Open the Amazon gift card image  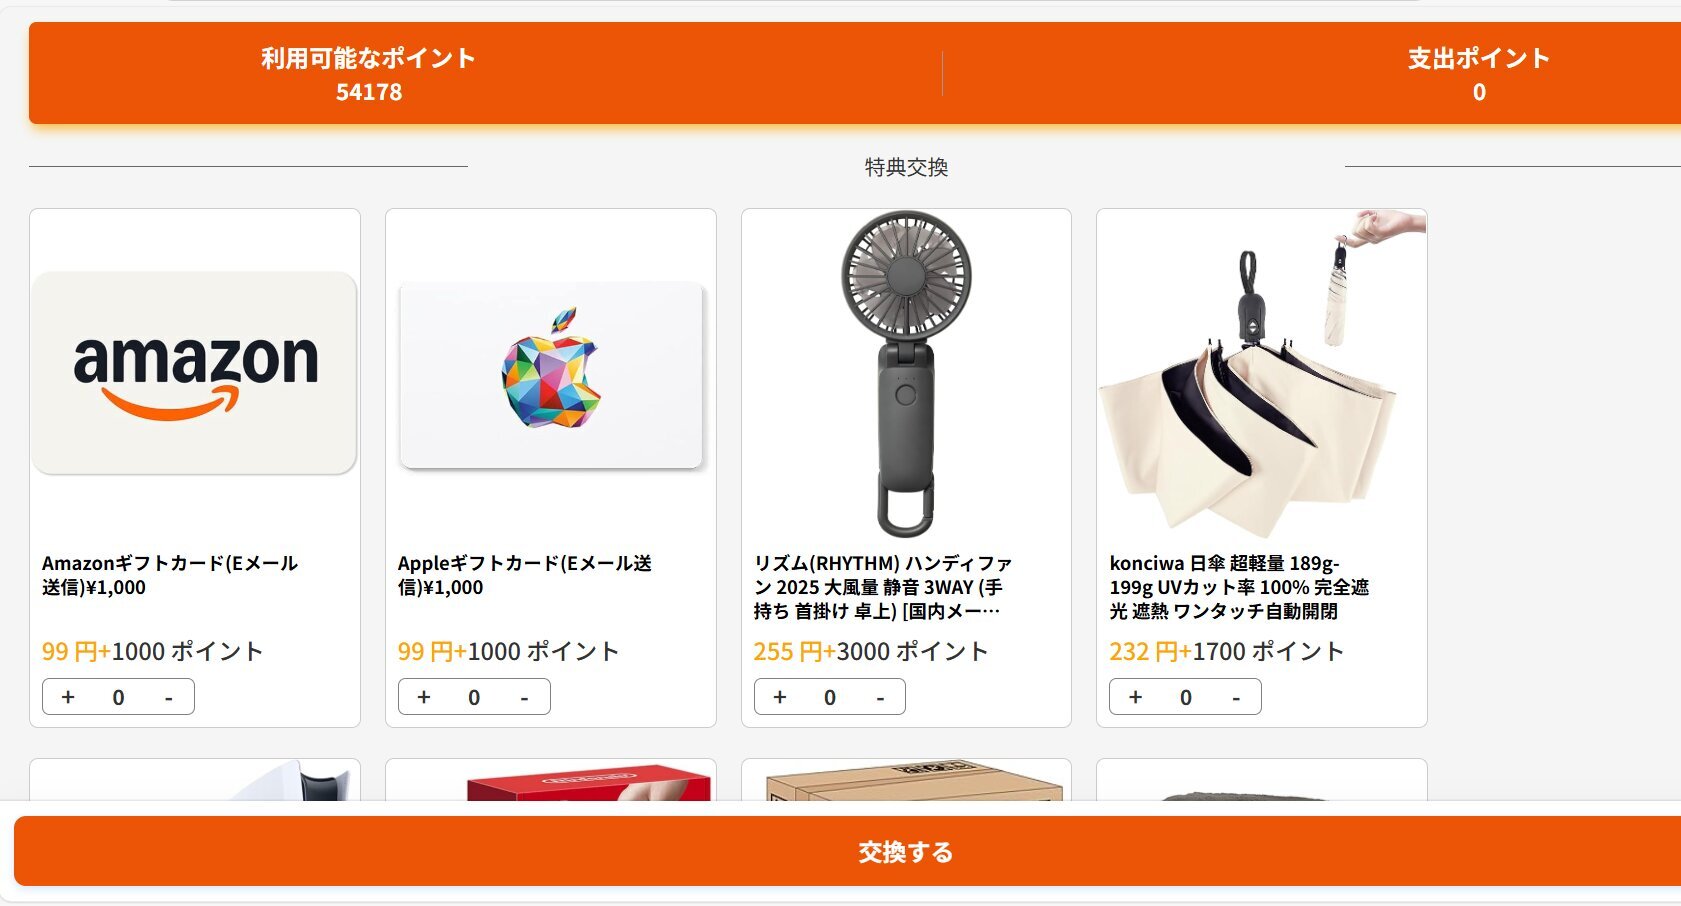tap(195, 373)
